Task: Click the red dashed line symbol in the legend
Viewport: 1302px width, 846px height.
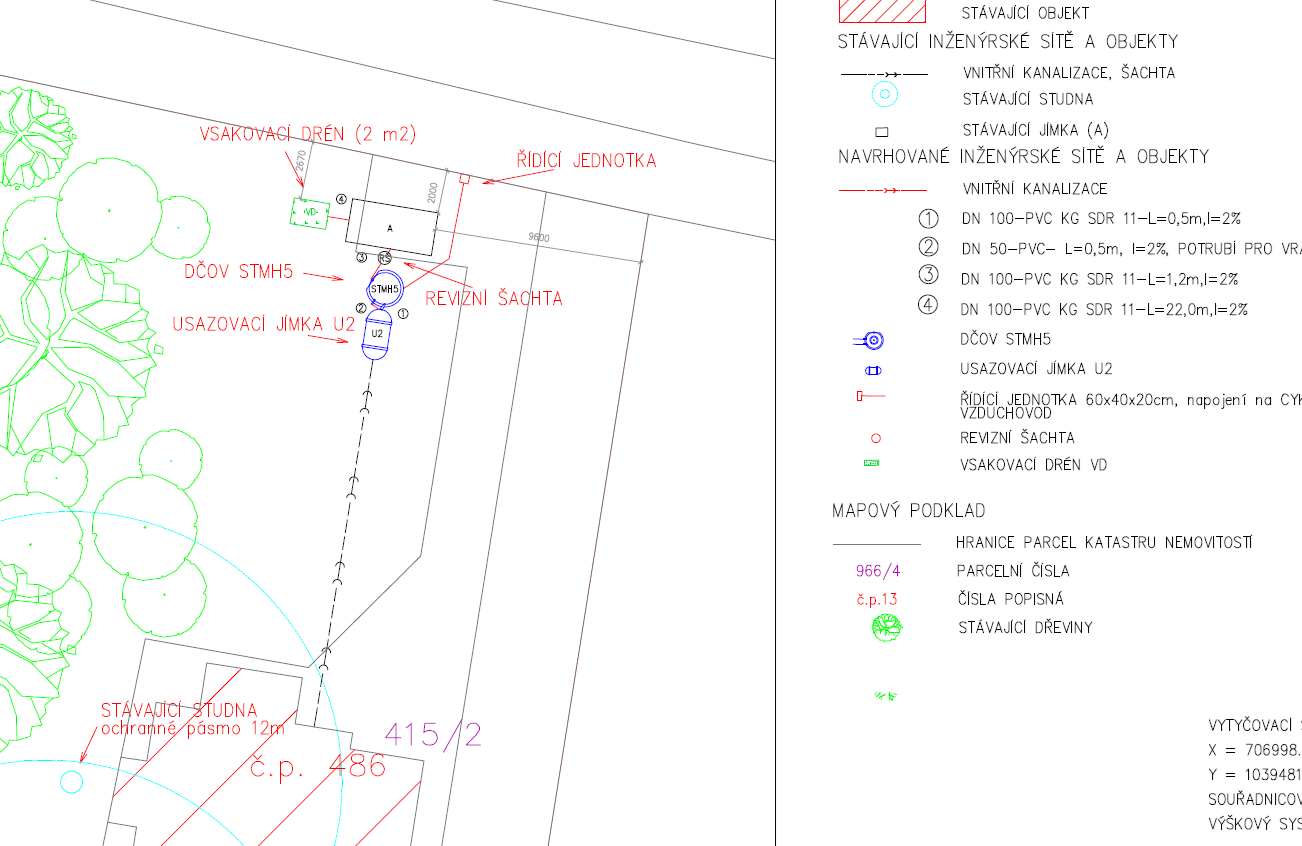Action: pos(883,189)
